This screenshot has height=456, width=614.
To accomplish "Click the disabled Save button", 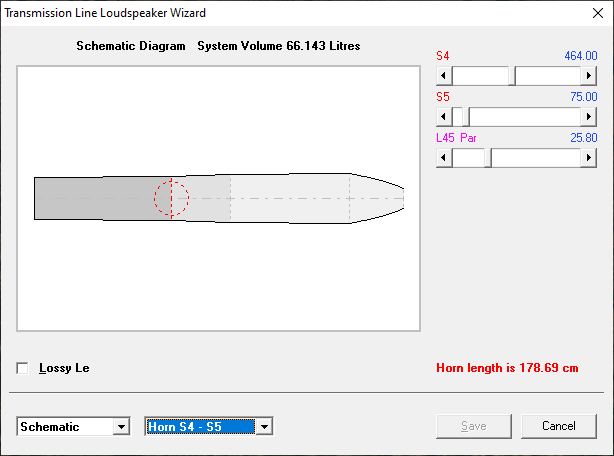I will [474, 426].
